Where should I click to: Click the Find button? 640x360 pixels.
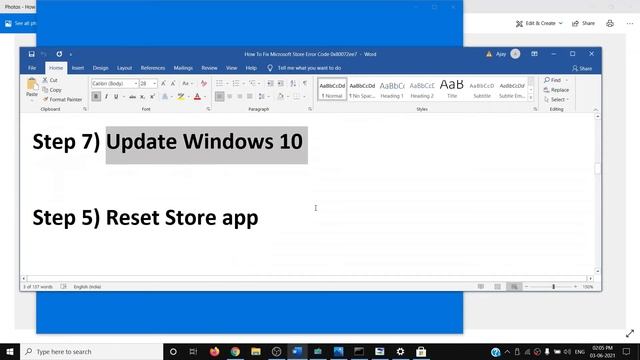click(553, 80)
